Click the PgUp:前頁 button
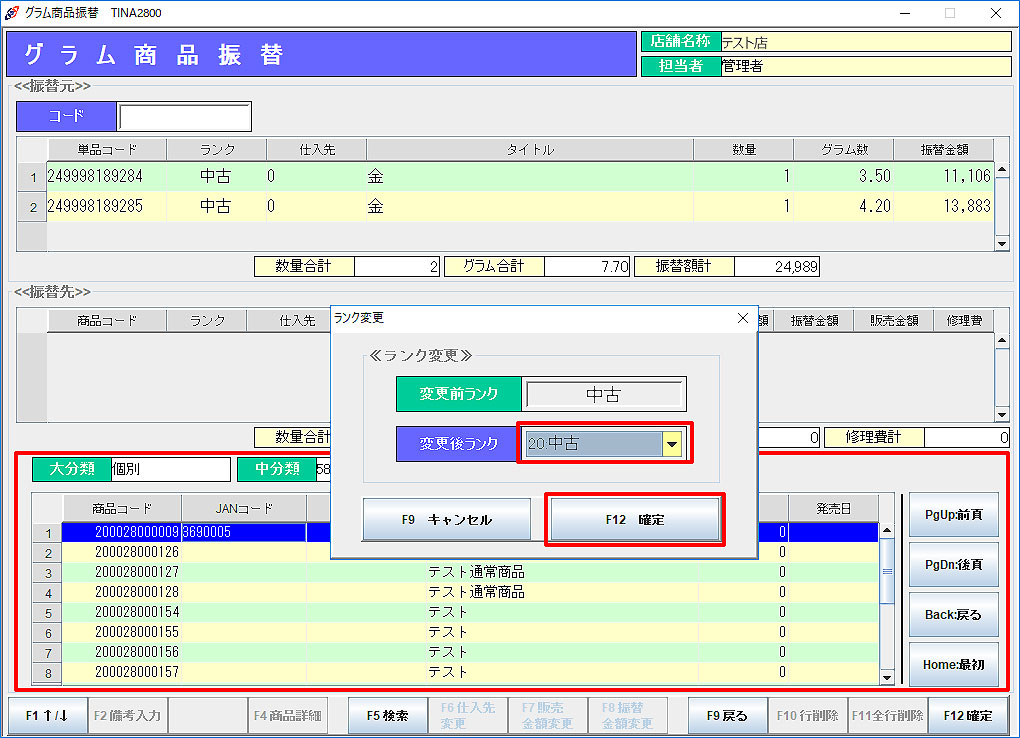The image size is (1020, 738). tap(953, 514)
